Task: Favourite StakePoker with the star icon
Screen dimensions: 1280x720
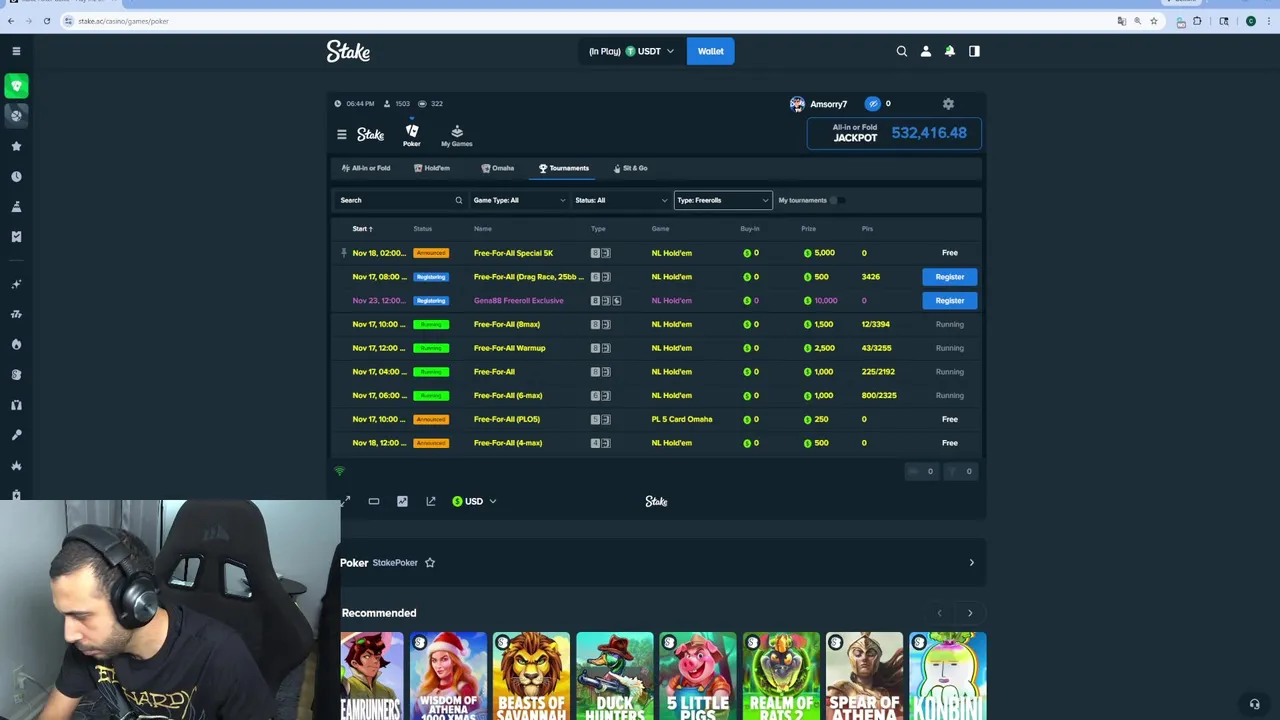Action: point(430,562)
